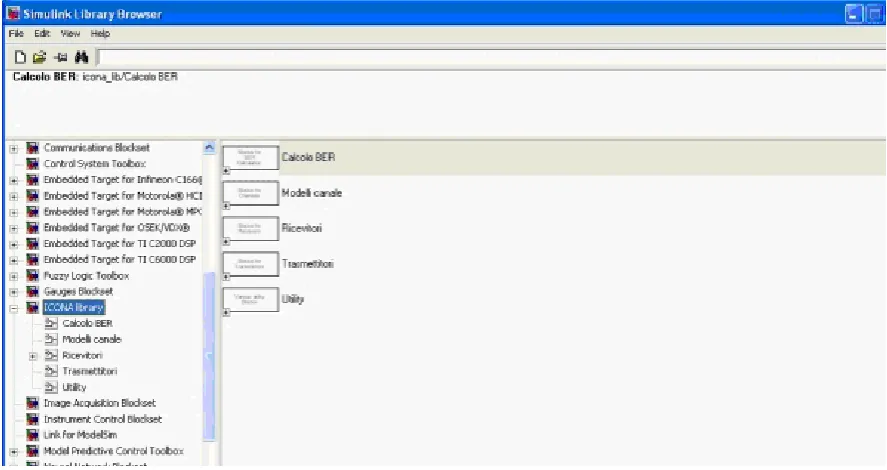The image size is (887, 470).
Task: Open the View menu
Action: coord(71,33)
